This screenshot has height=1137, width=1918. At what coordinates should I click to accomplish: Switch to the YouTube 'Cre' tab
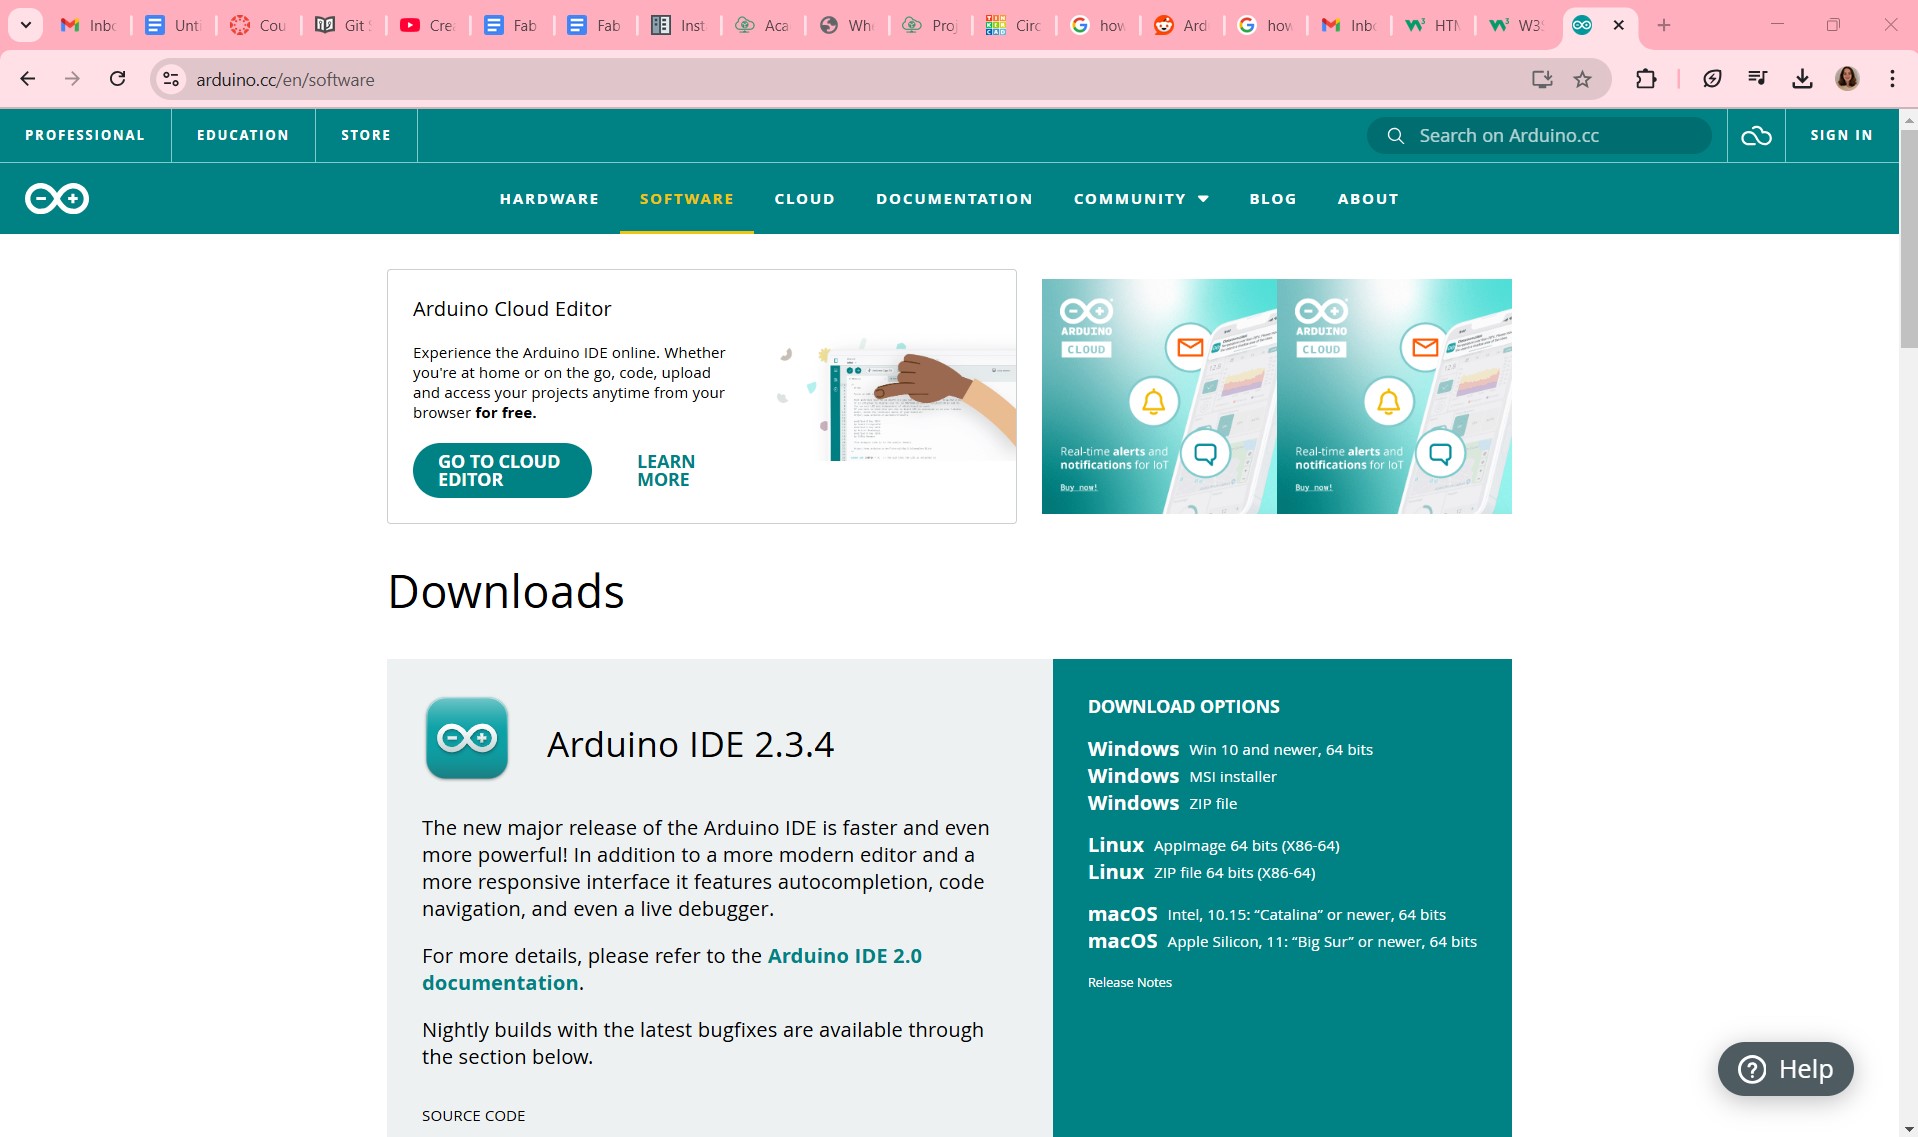point(427,25)
